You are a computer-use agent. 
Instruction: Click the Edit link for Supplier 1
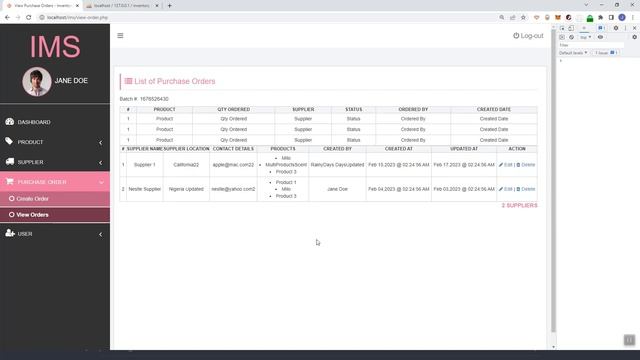point(508,165)
